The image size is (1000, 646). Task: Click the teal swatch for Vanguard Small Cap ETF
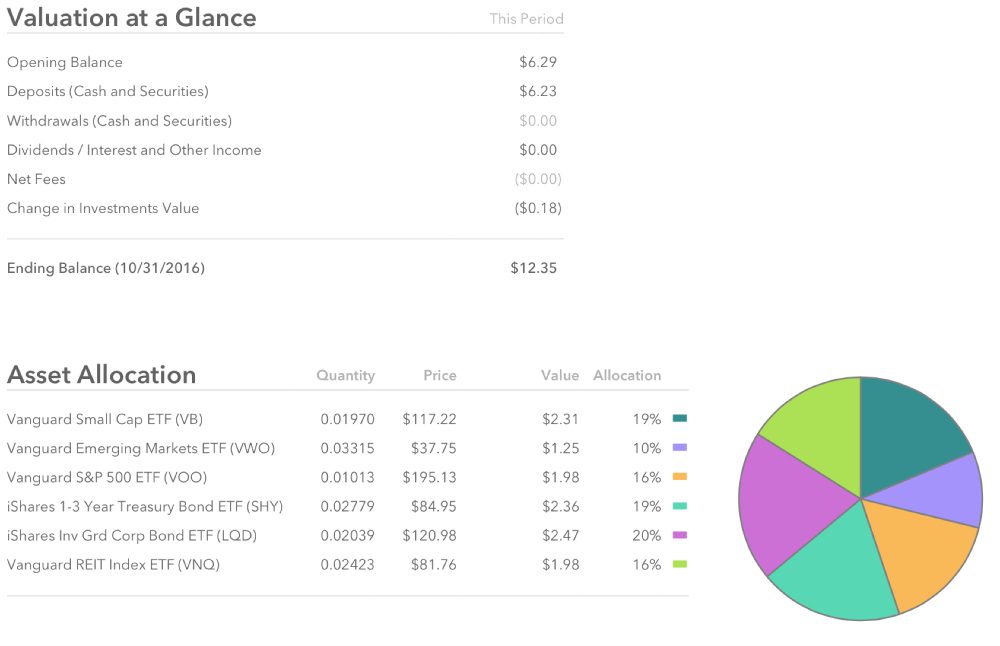[680, 419]
